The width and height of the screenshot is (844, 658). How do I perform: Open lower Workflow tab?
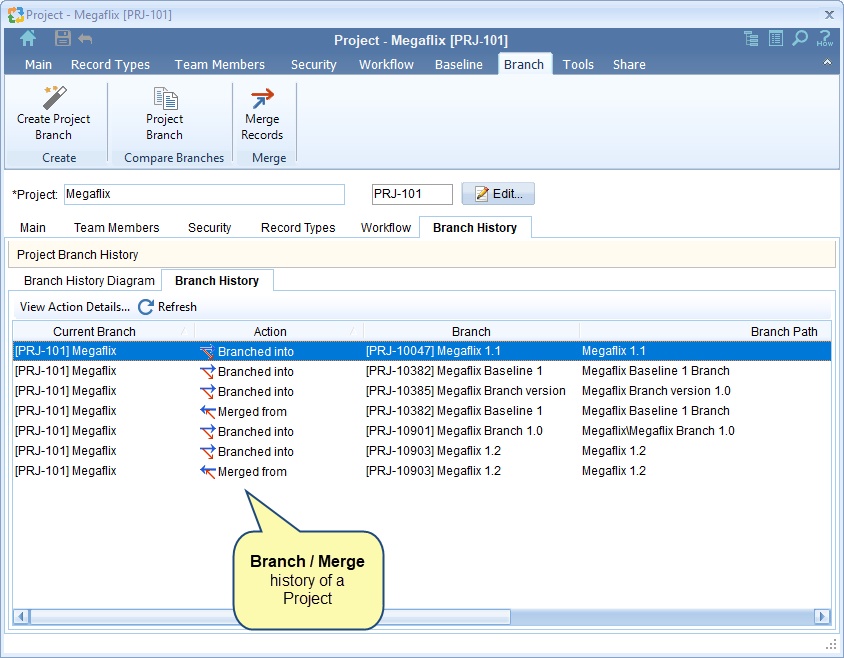pos(385,228)
